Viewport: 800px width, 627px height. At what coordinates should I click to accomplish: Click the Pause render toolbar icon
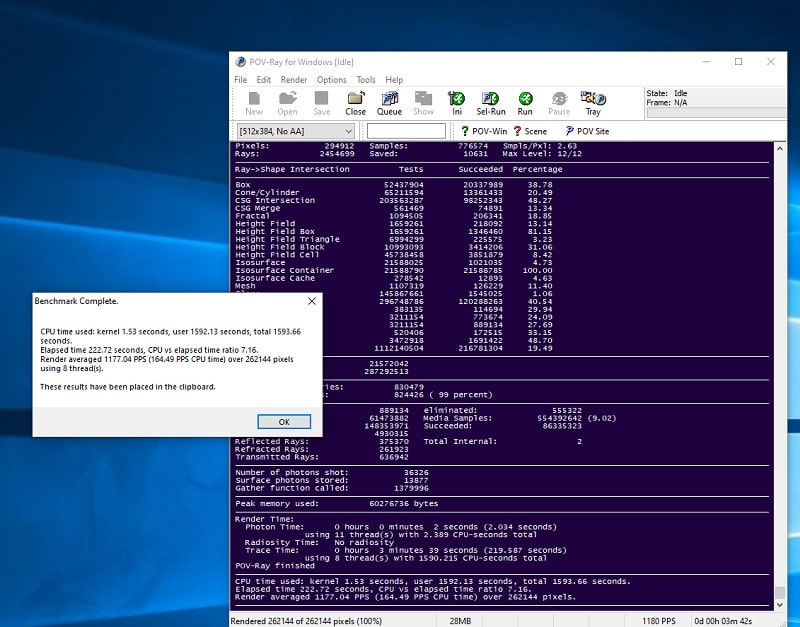(559, 104)
